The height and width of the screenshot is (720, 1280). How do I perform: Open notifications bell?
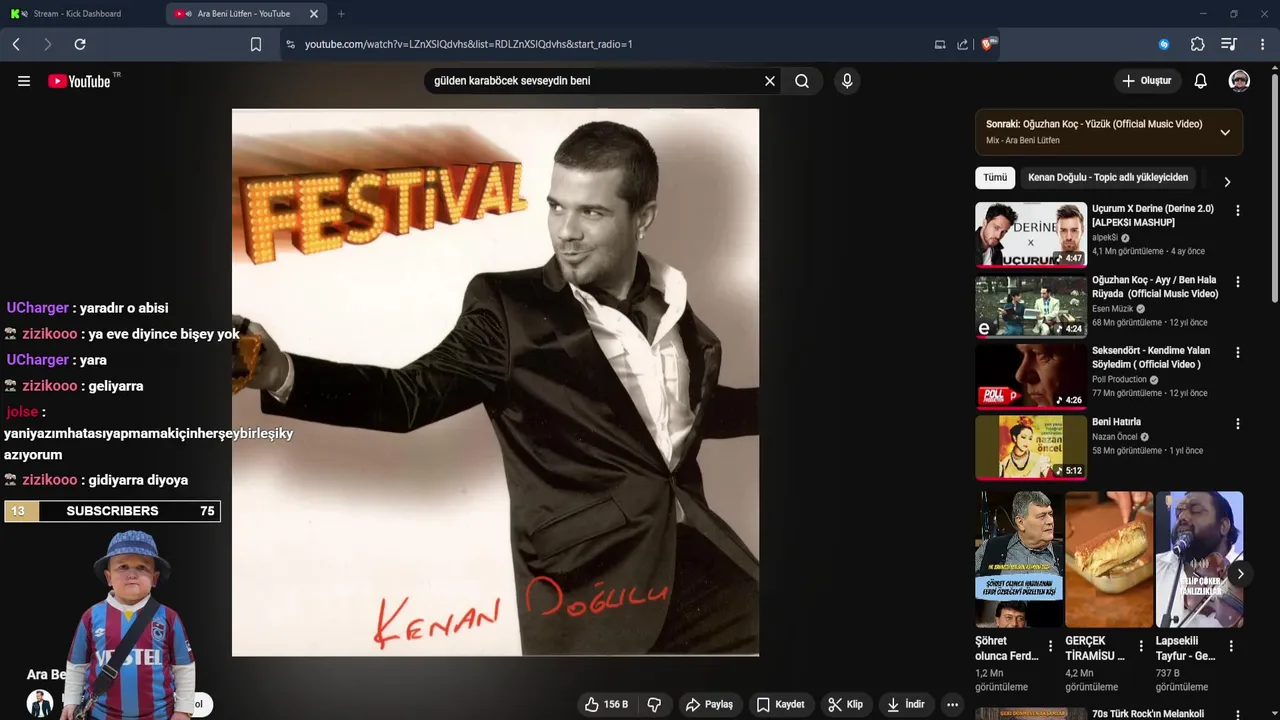point(1201,81)
